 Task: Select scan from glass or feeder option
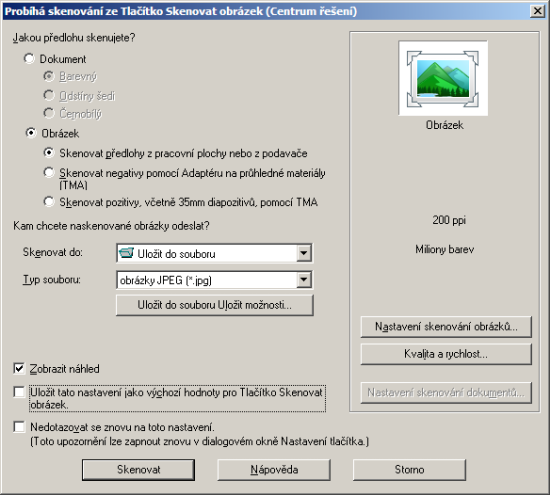point(49,153)
